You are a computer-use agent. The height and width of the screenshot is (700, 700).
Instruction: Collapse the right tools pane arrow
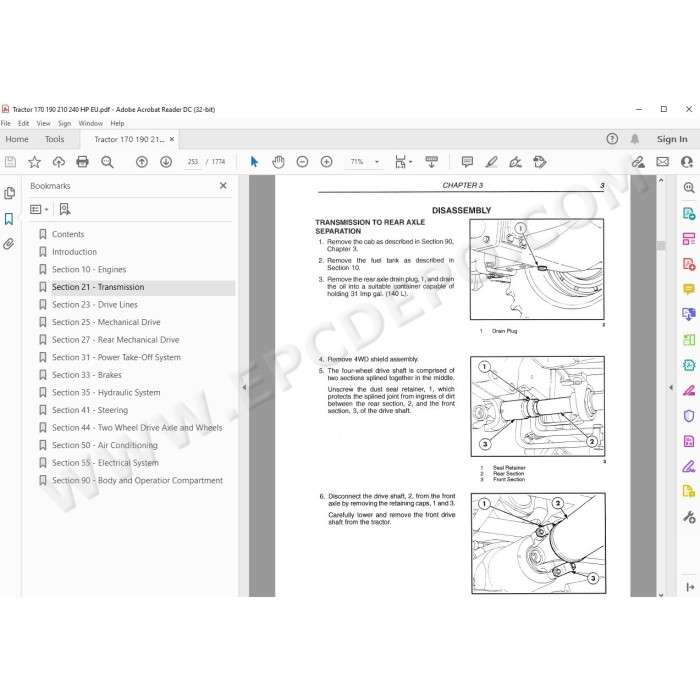coord(671,388)
